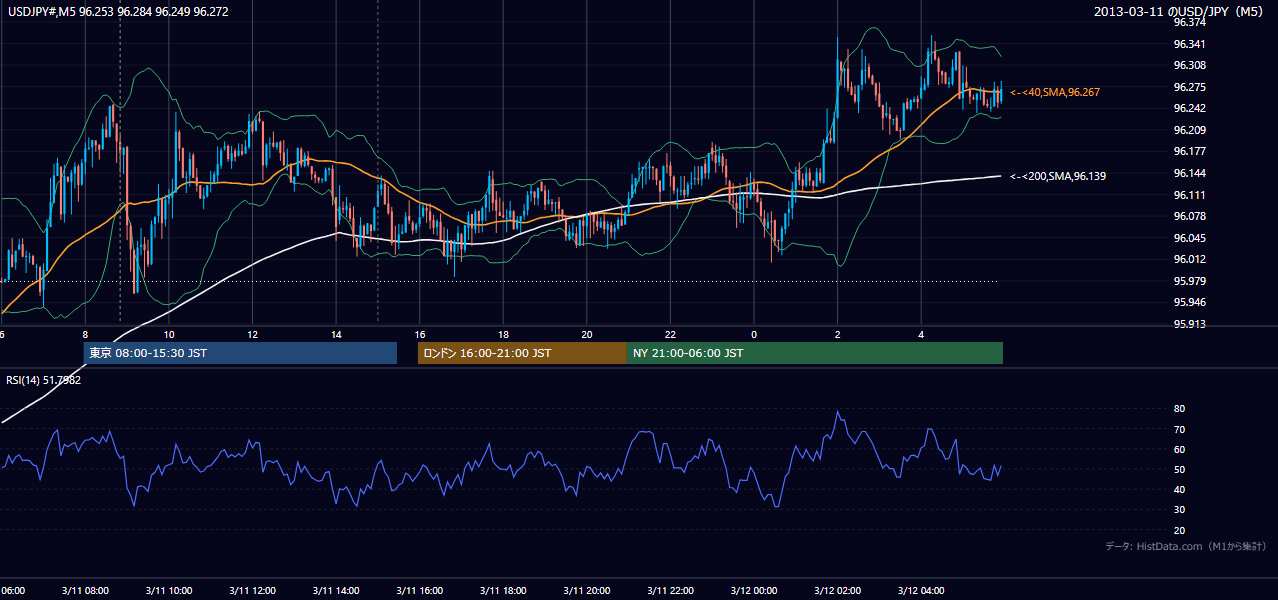1278x600 pixels.
Task: Click the RSI scale value 70
Action: pyautogui.click(x=1179, y=429)
